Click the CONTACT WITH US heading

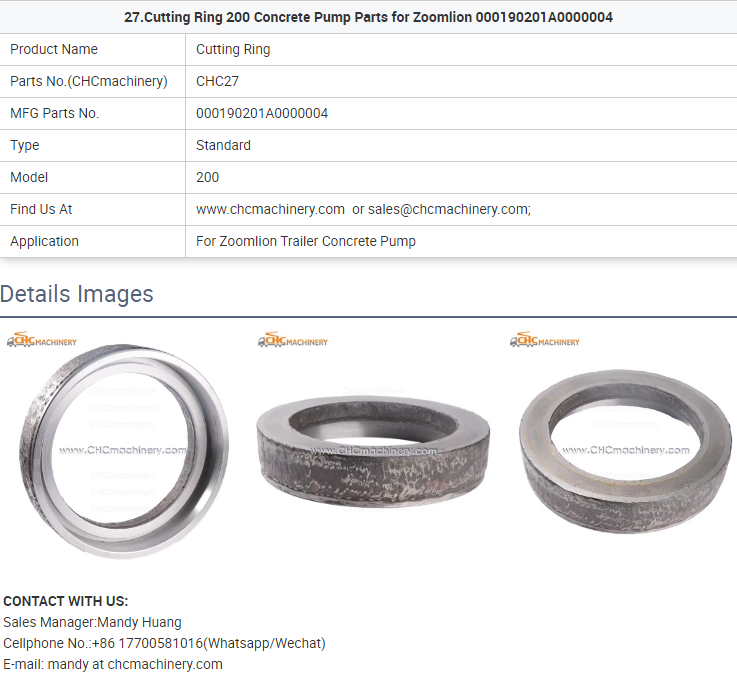65,601
